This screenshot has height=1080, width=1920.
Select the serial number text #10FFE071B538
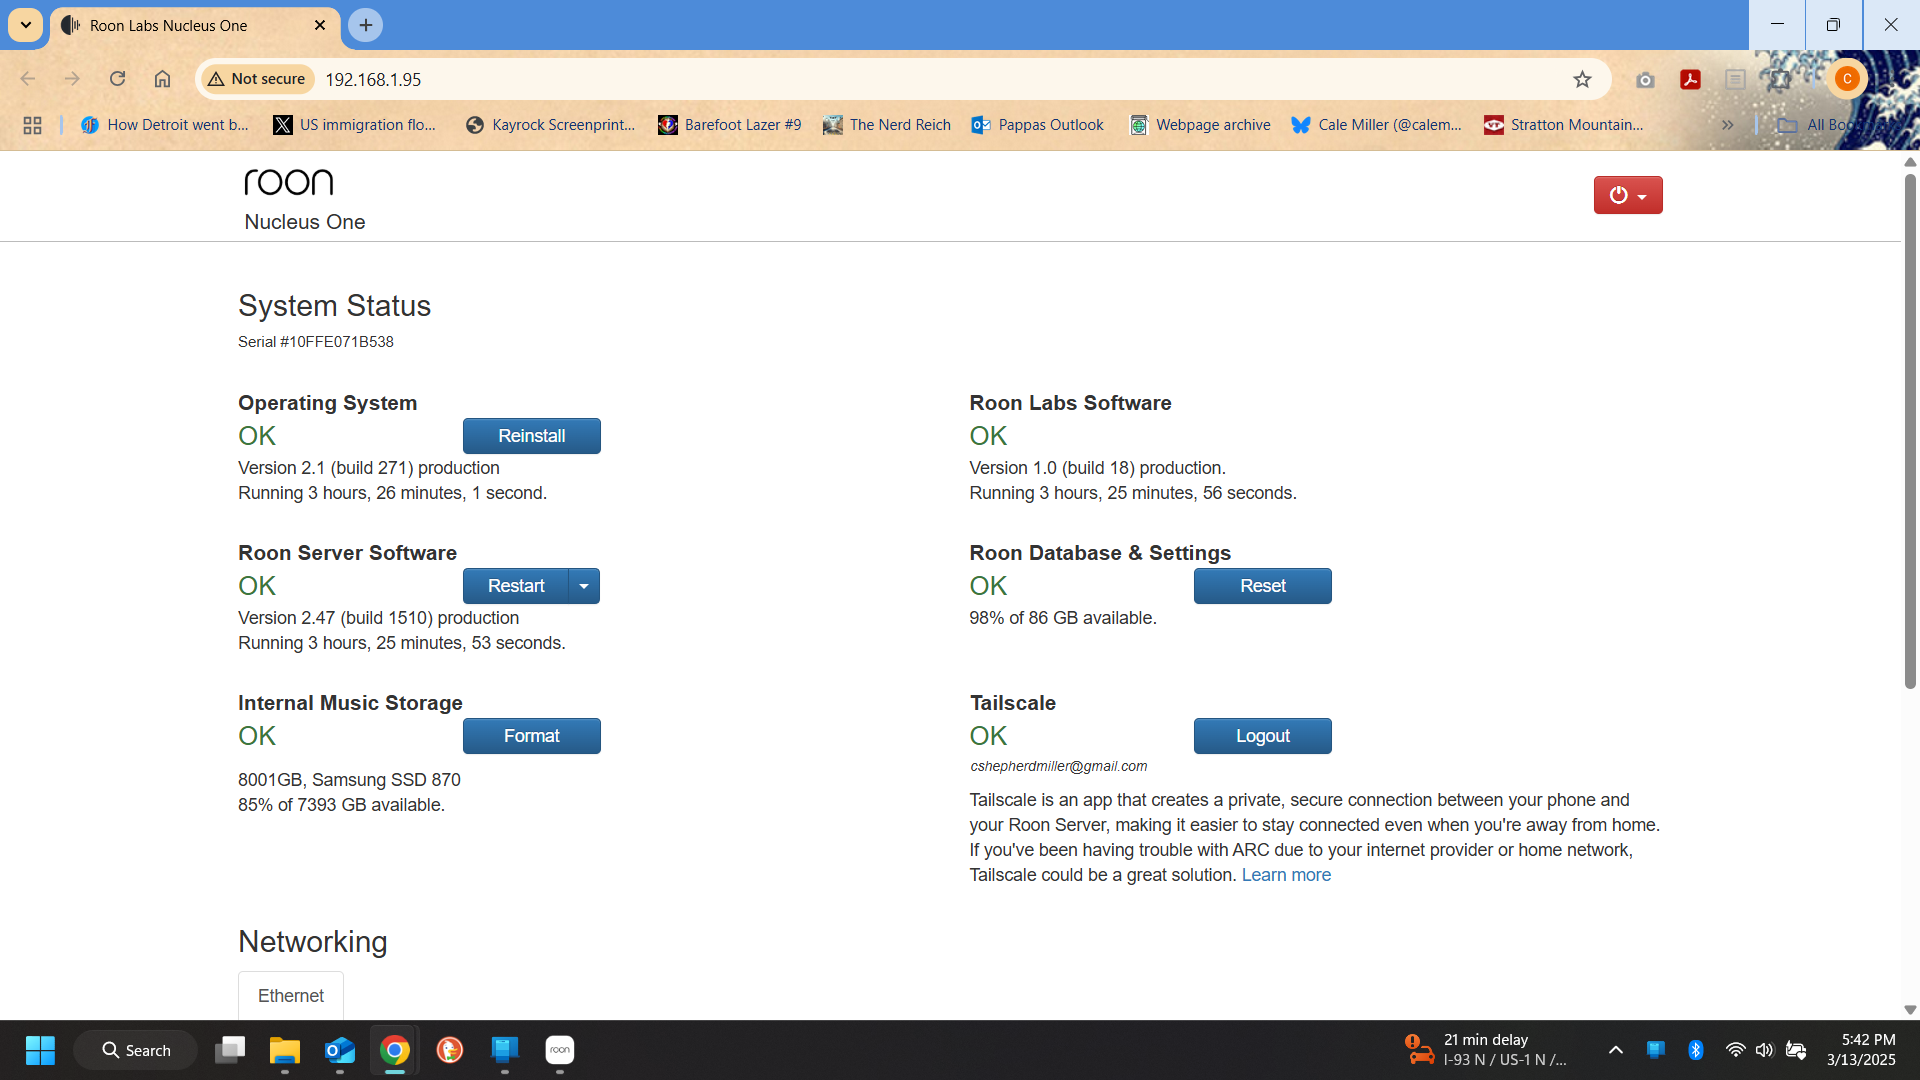tap(337, 342)
